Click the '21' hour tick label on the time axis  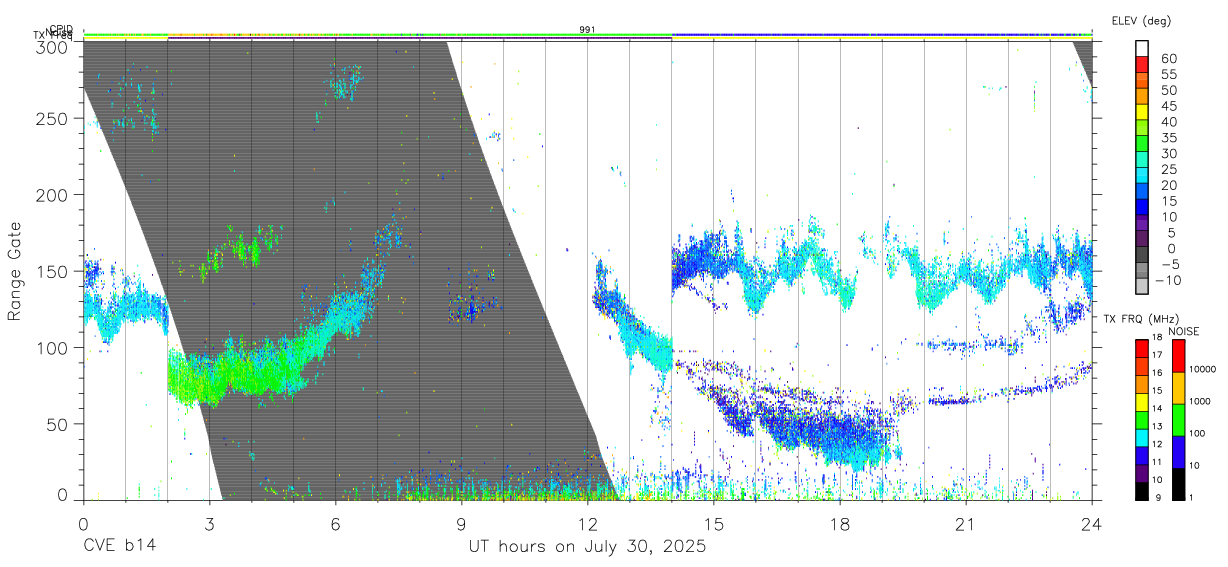(965, 523)
